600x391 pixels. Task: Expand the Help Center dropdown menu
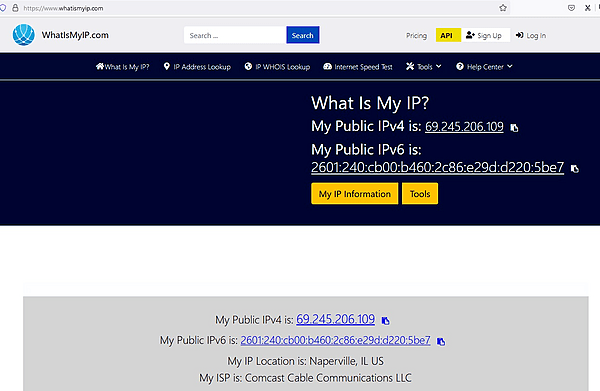click(484, 67)
